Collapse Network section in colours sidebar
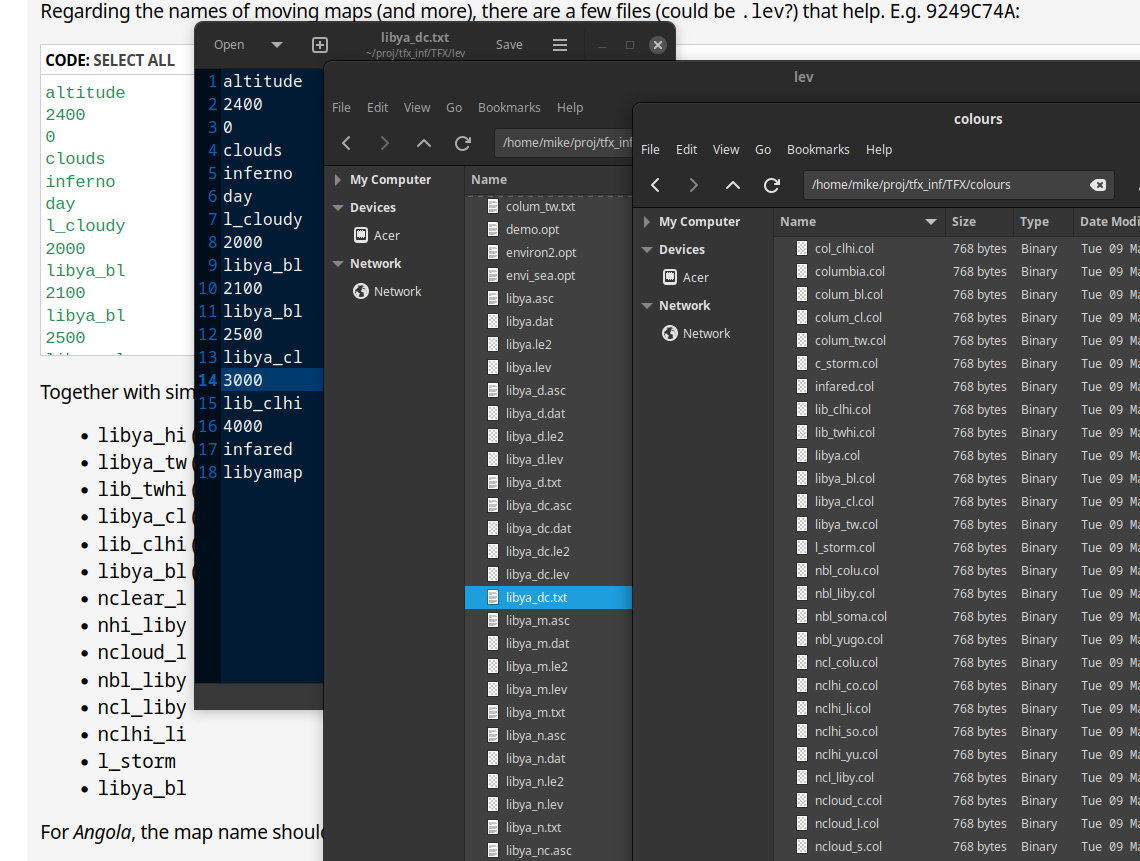This screenshot has width=1140, height=861. [x=647, y=306]
